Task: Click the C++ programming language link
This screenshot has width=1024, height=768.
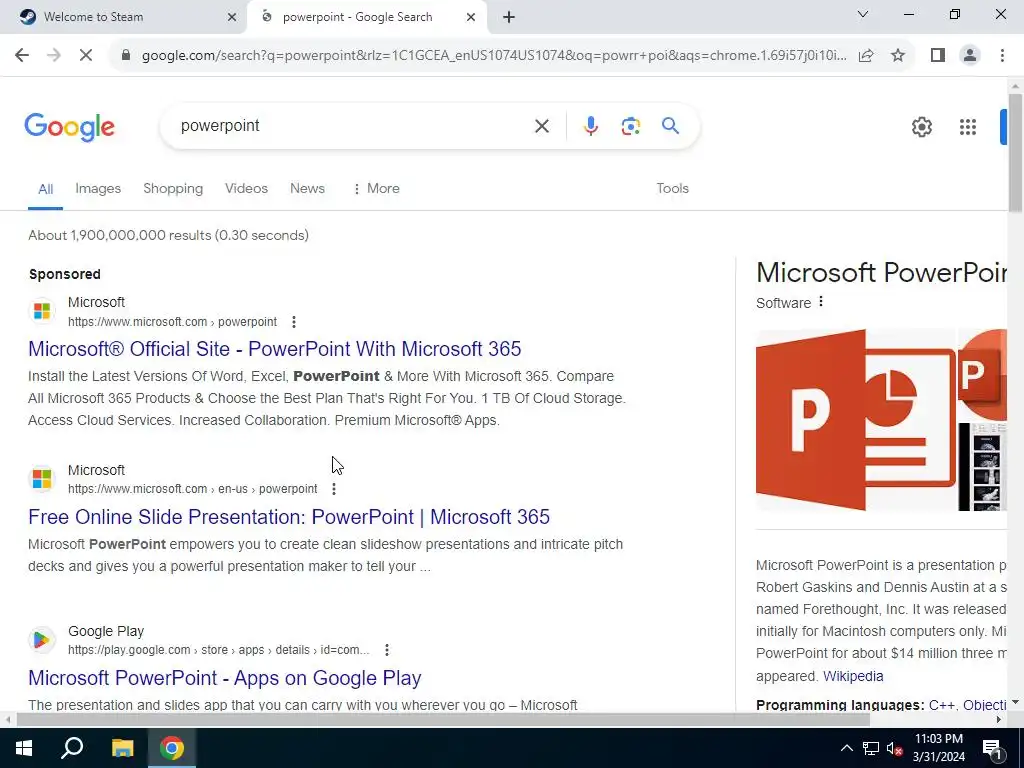Action: [941, 705]
